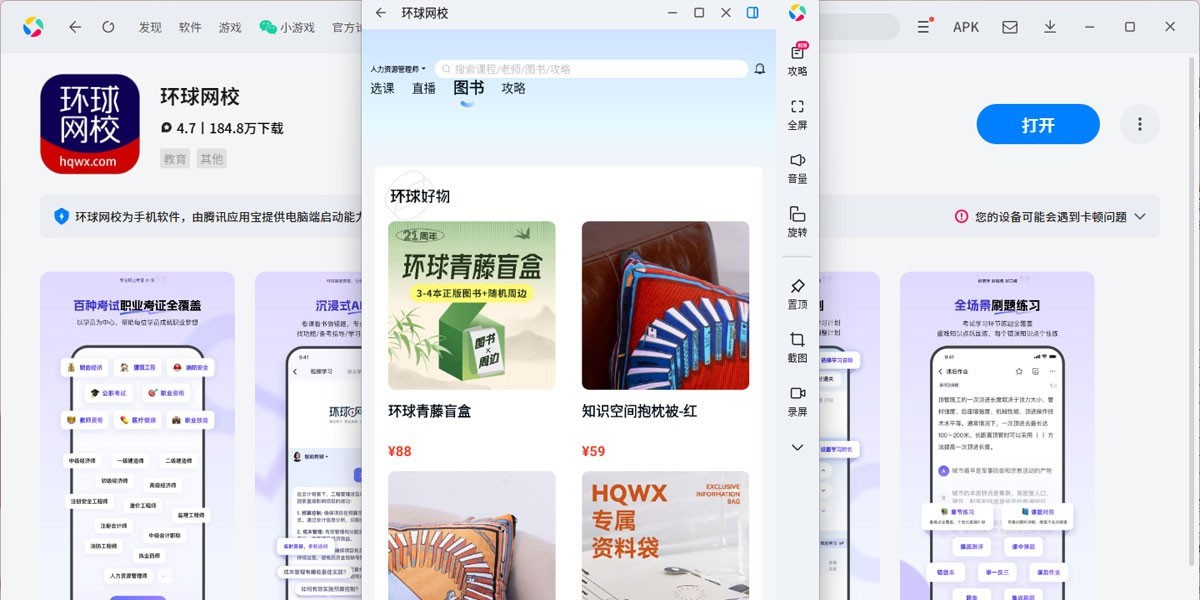Open the 百种考试职业考证全覆盖 screenshot

click(137, 436)
